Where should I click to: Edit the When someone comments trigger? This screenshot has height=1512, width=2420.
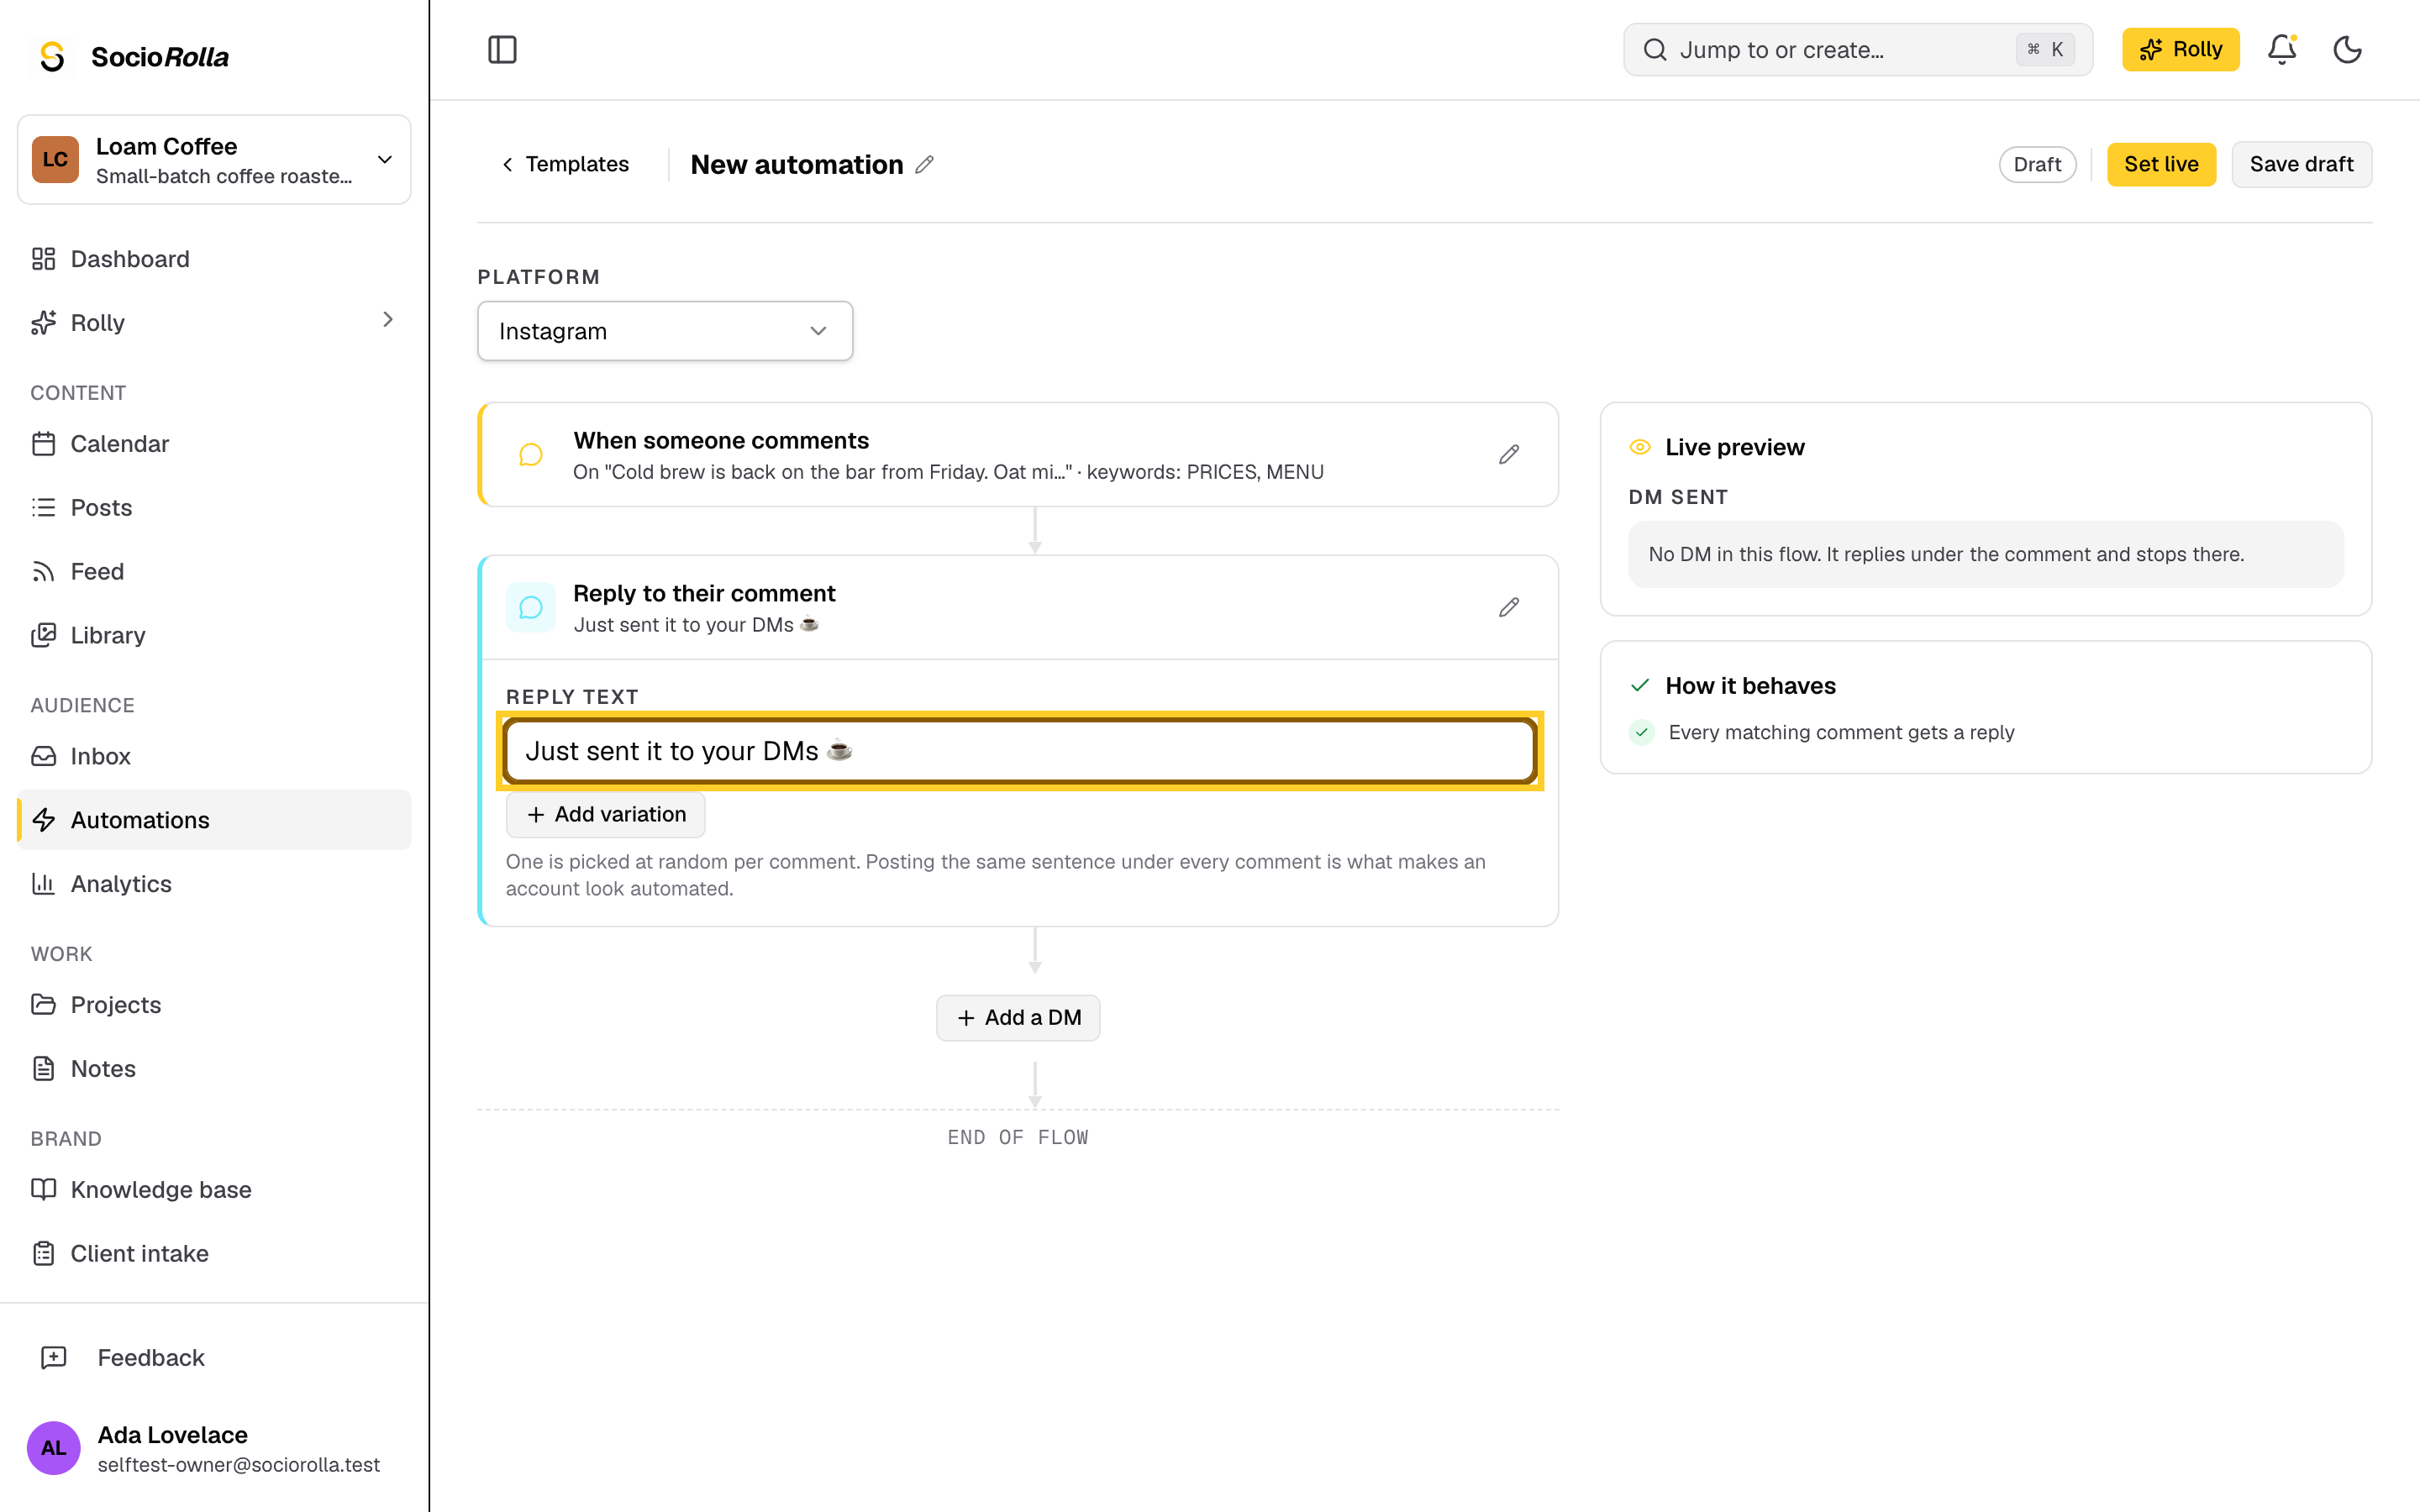(1509, 455)
